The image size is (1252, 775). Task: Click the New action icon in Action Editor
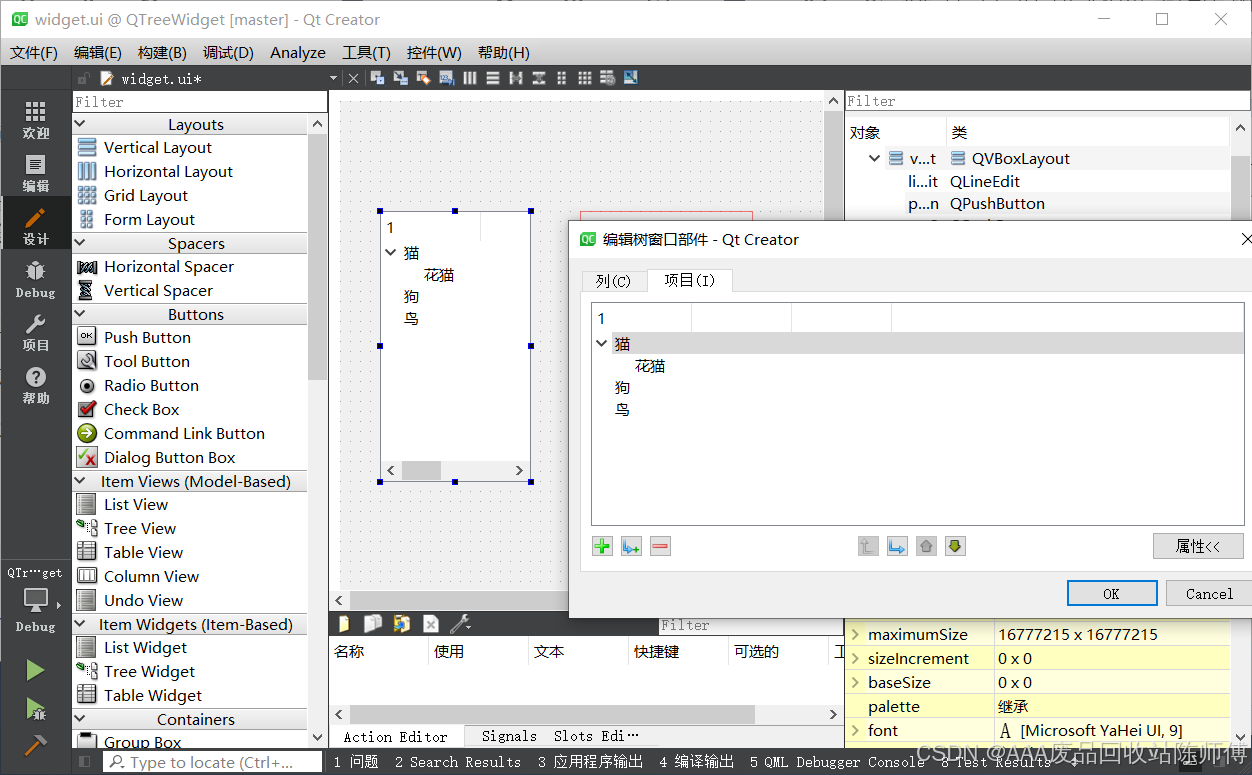click(x=345, y=624)
